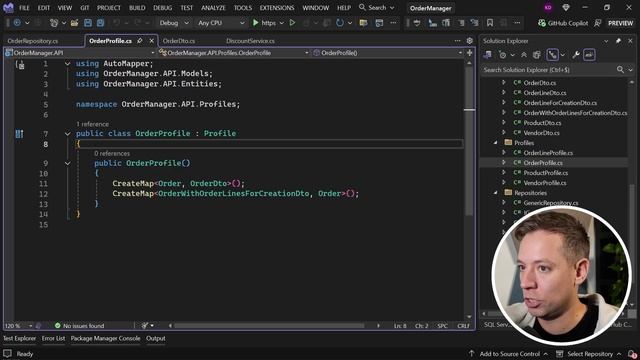The height and width of the screenshot is (360, 640).
Task: Click Select Repository in status bar
Action: tap(589, 354)
